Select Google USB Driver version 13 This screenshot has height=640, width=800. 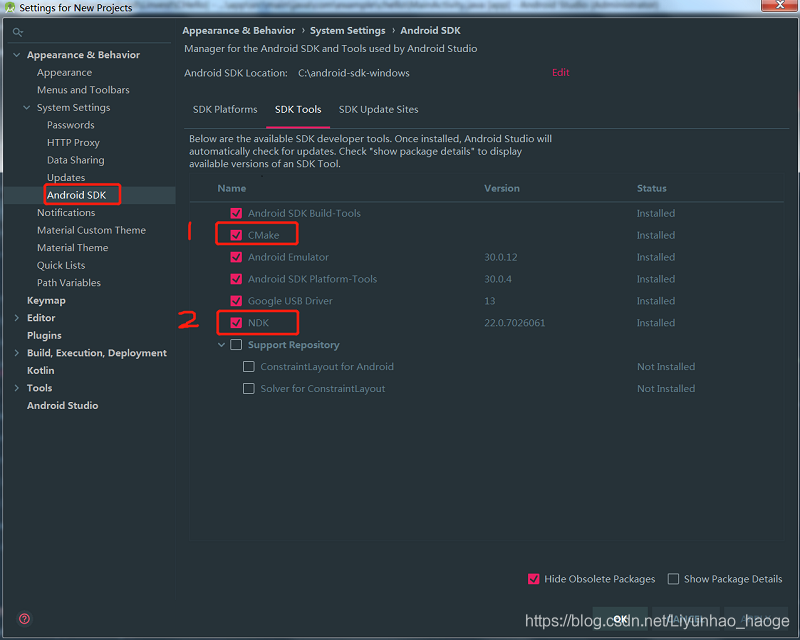(489, 301)
